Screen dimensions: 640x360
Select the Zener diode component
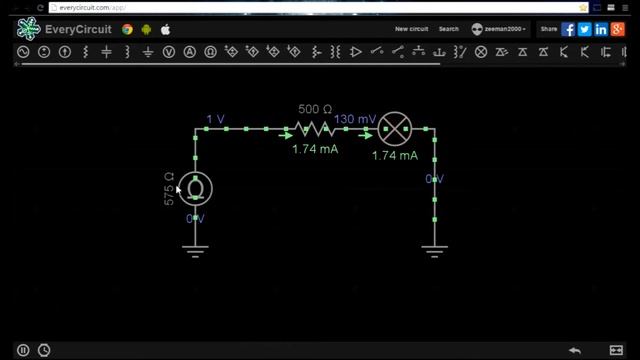click(x=543, y=52)
